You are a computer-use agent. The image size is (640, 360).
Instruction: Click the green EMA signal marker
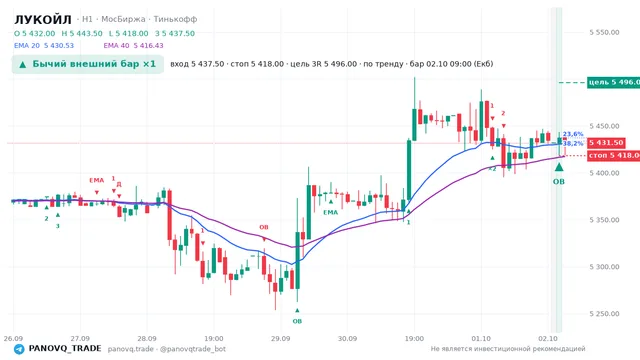click(331, 212)
